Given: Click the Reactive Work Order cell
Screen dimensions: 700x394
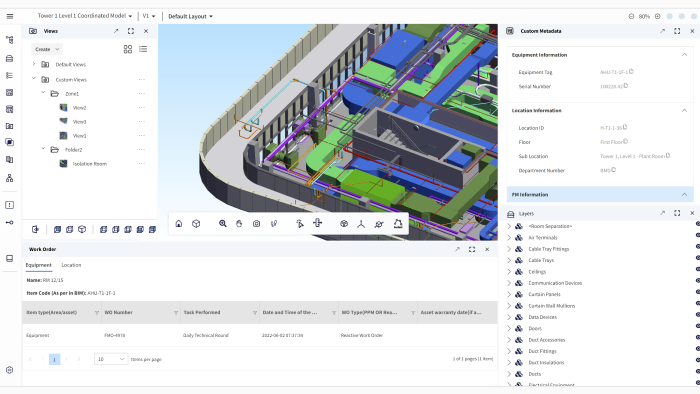Looking at the screenshot, I should click(x=362, y=335).
